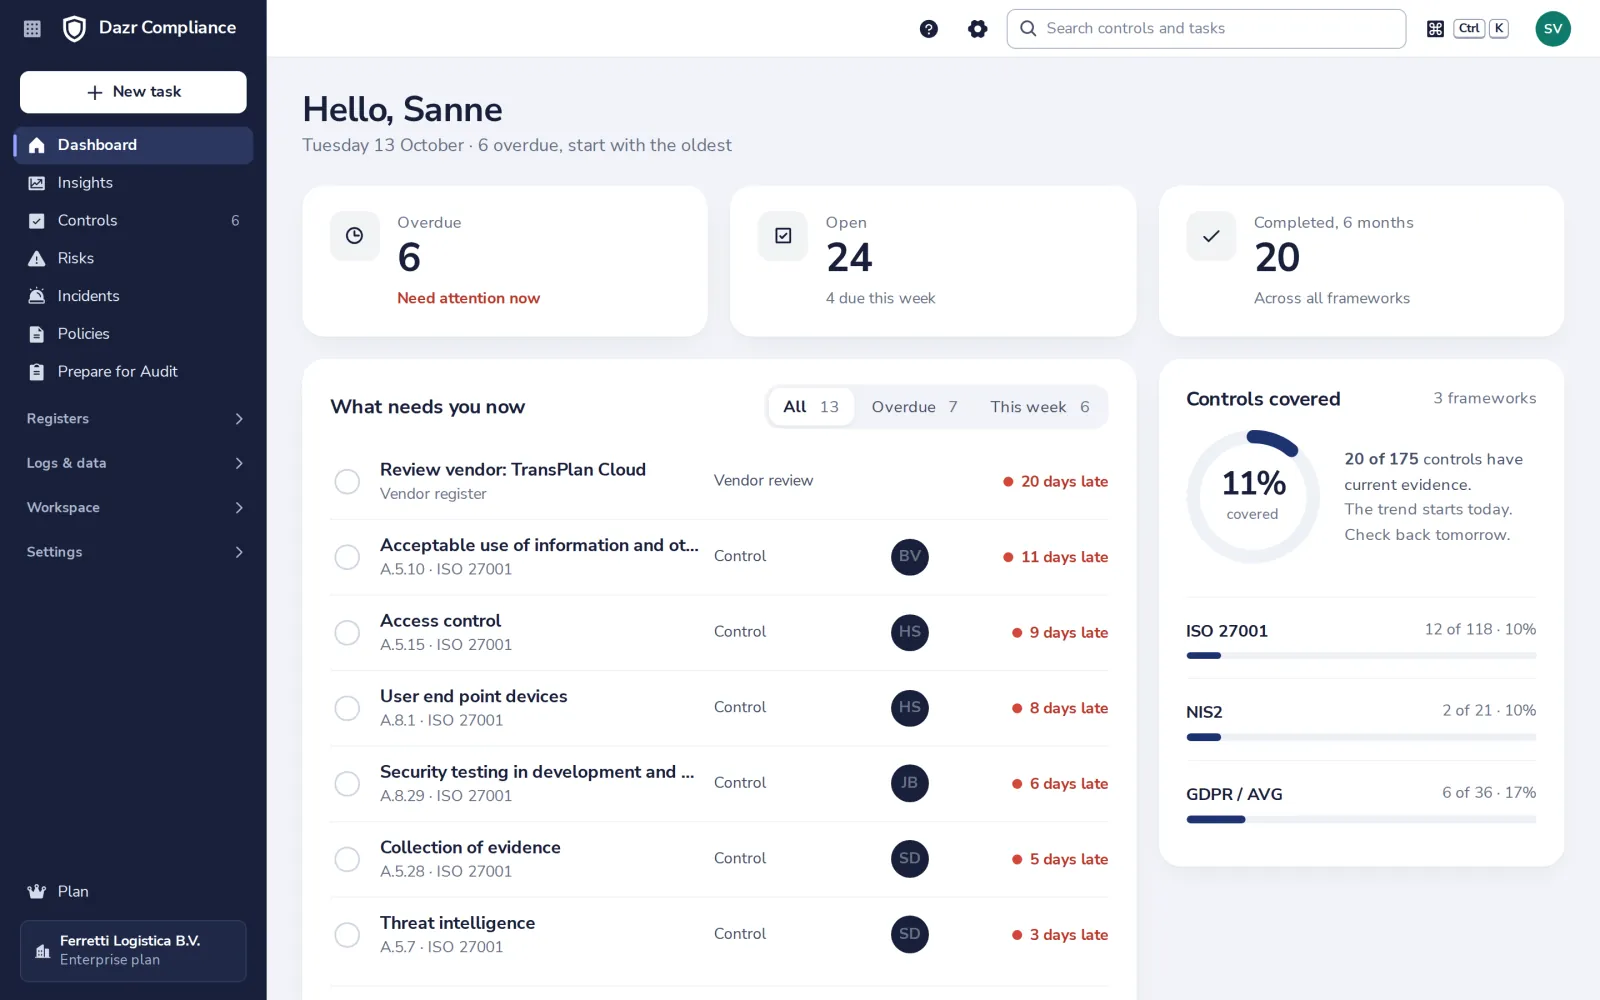The width and height of the screenshot is (1600, 1000).
Task: Click the New task button
Action: pos(133,92)
